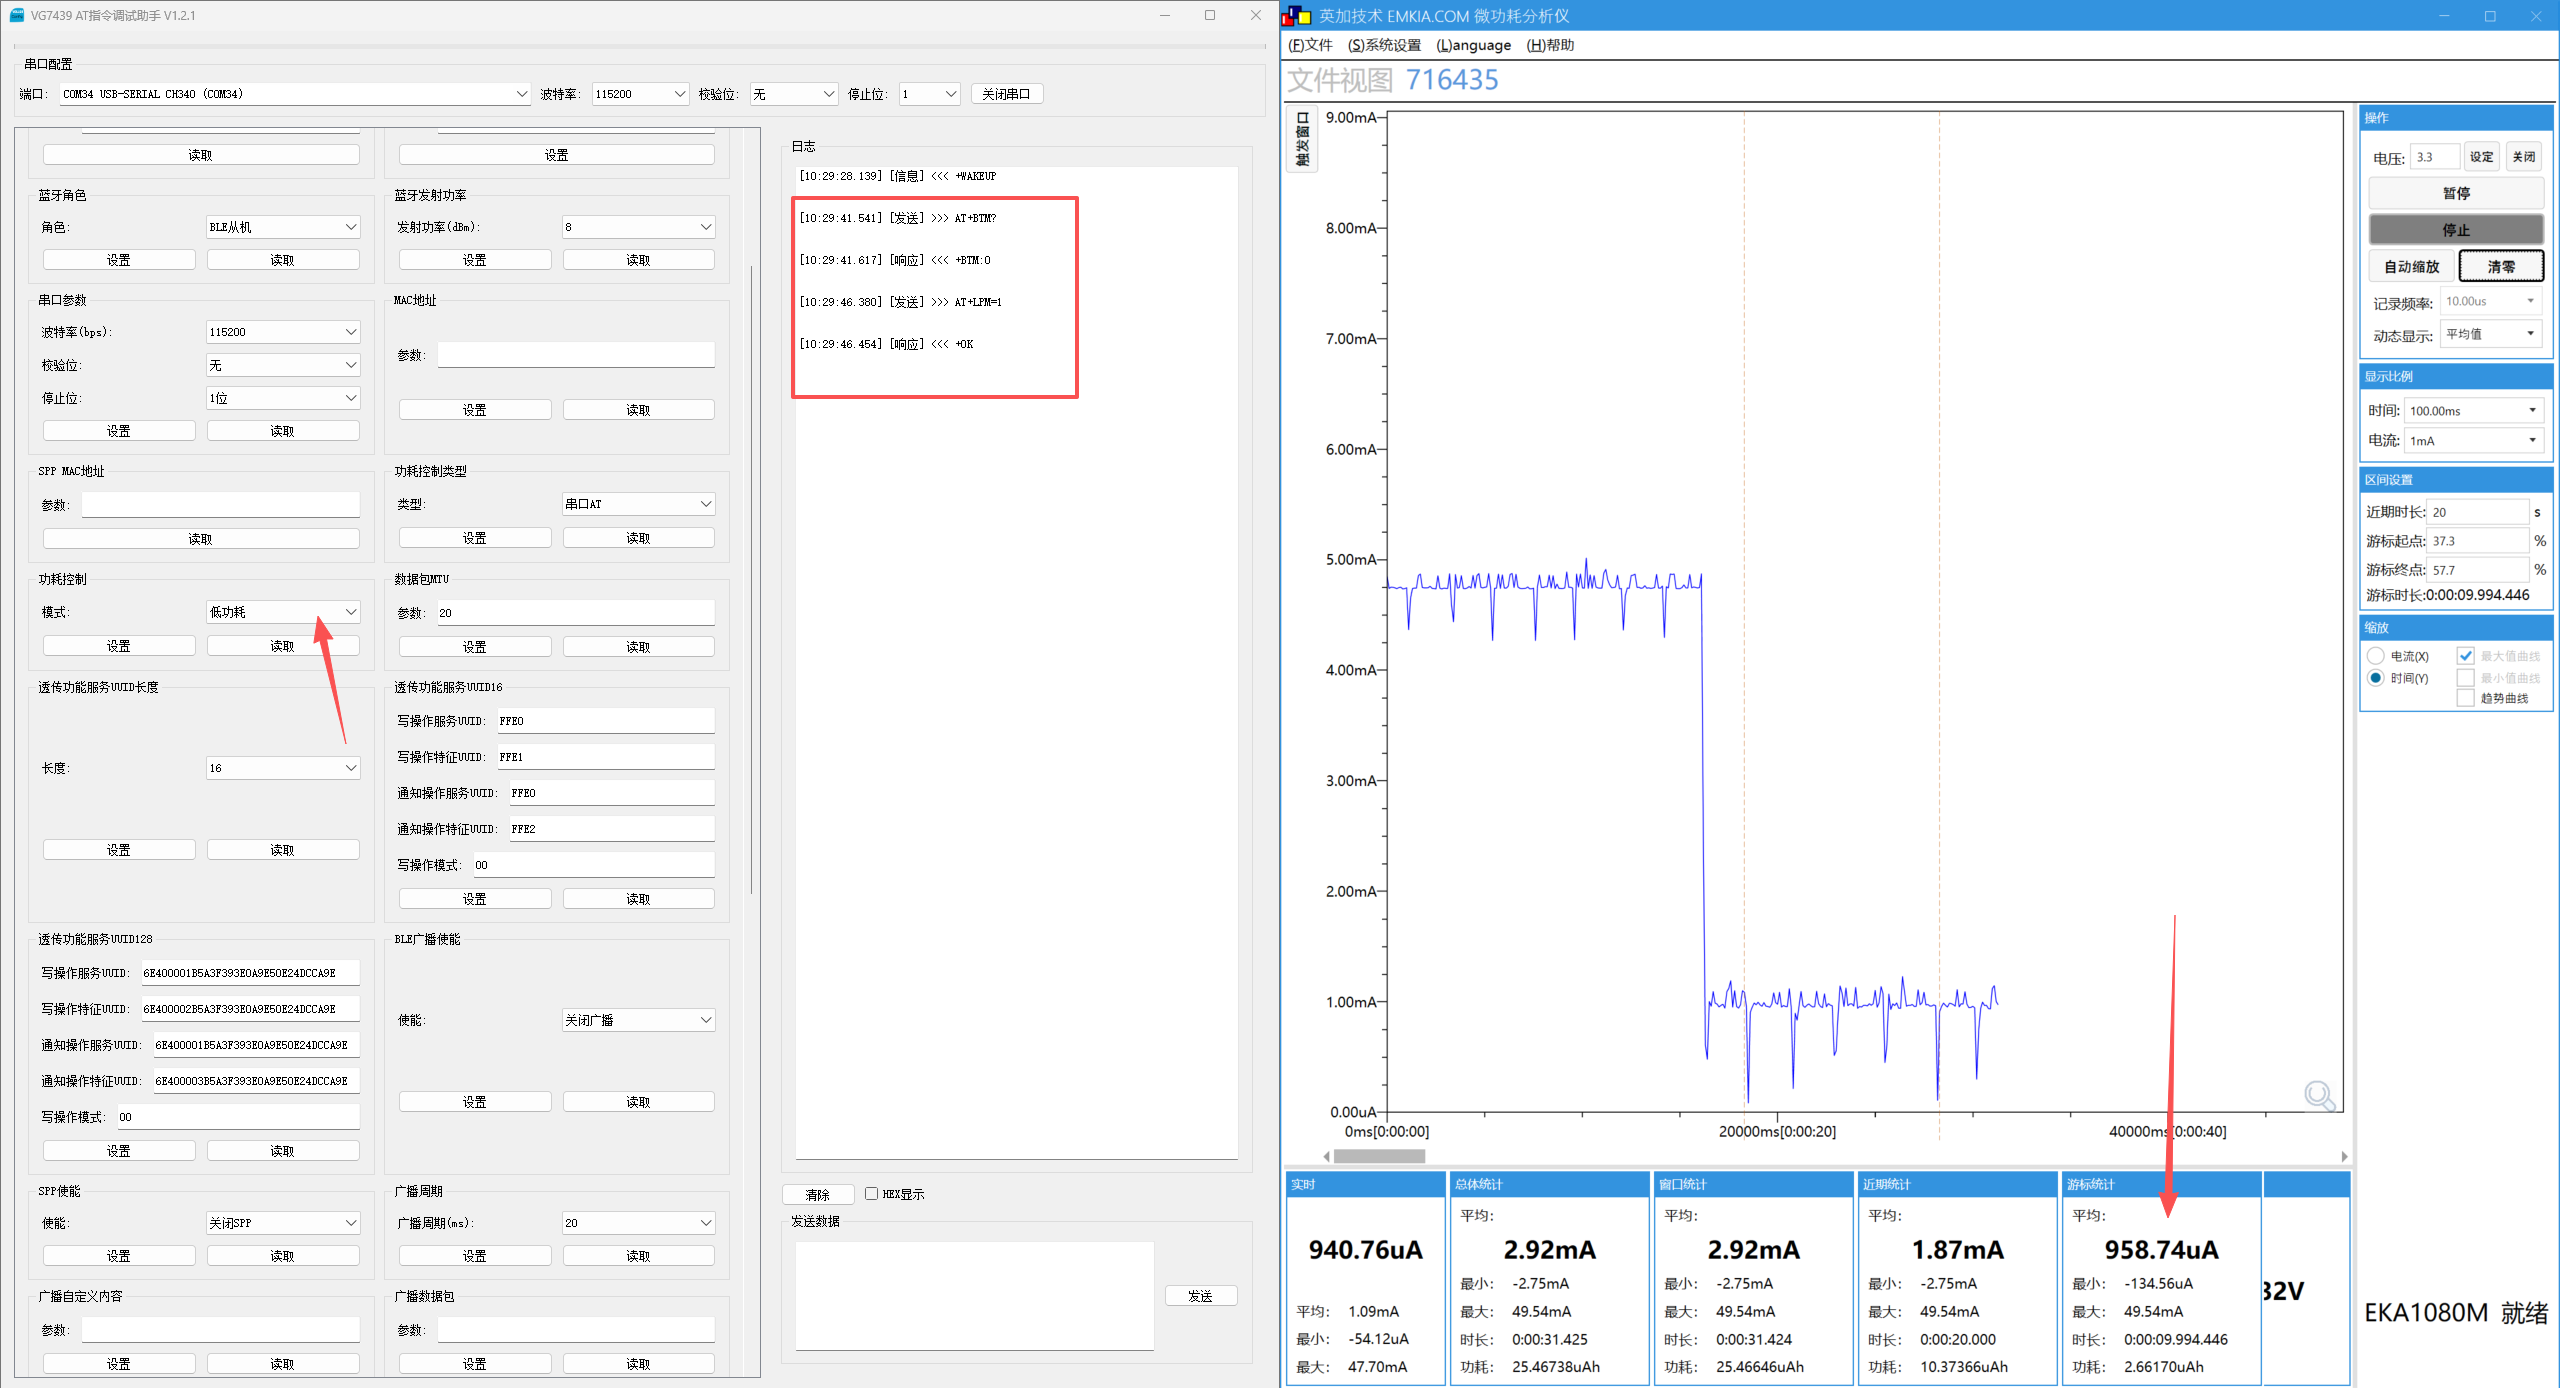
Task: Toggle the 最大值曲线 checkbox
Action: [2465, 656]
